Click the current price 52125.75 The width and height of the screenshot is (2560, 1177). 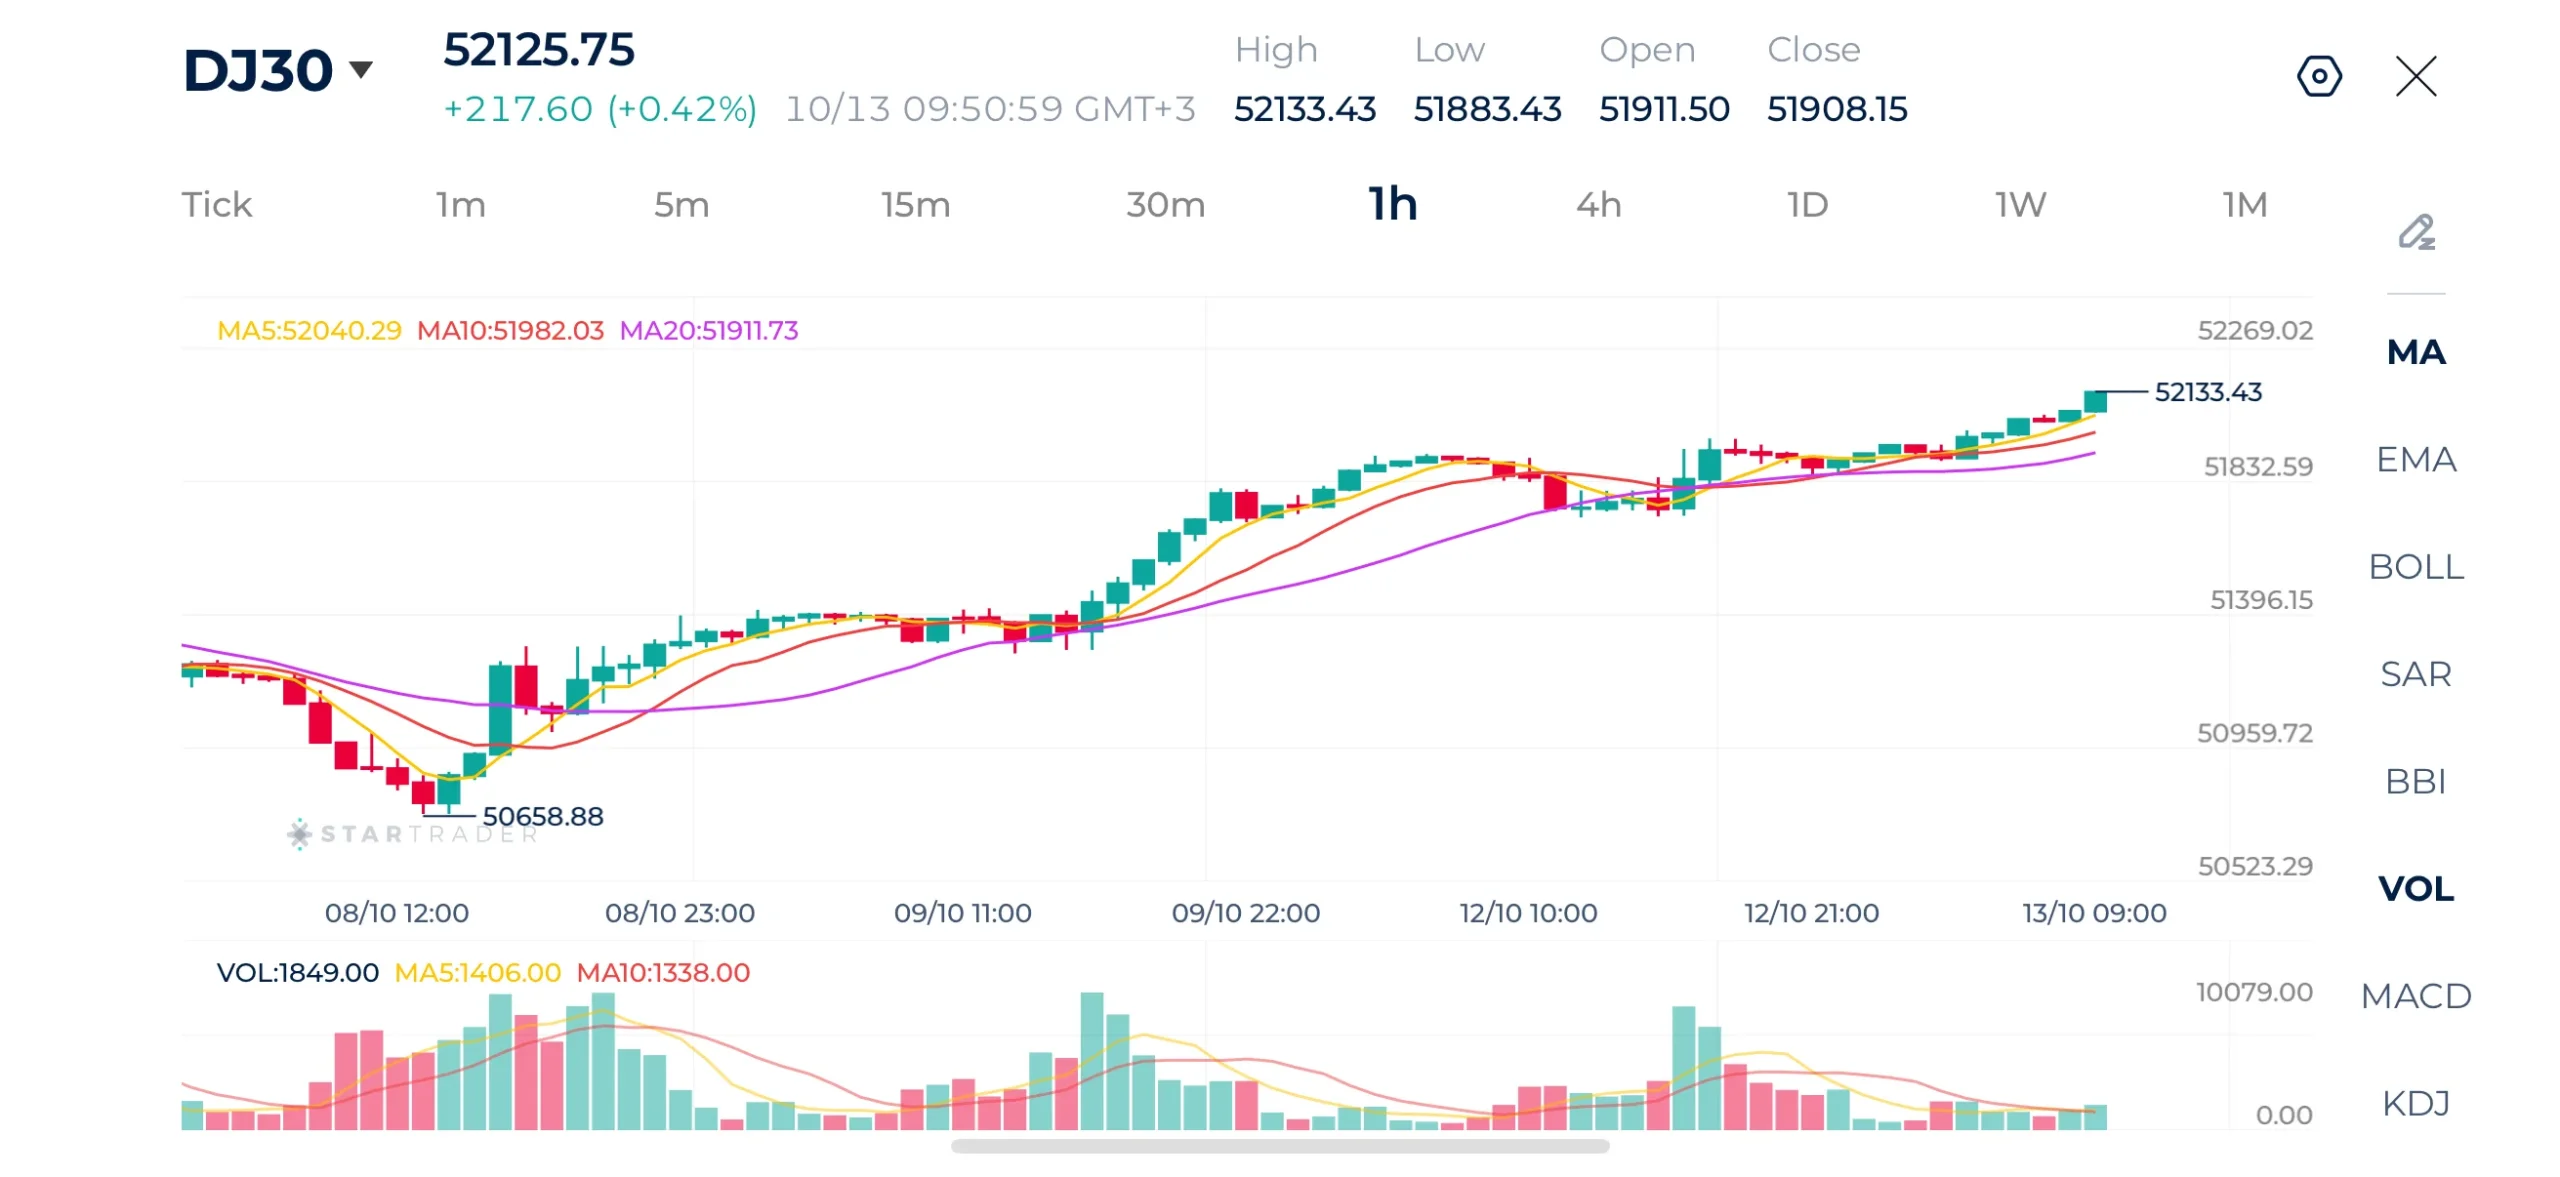click(x=538, y=49)
